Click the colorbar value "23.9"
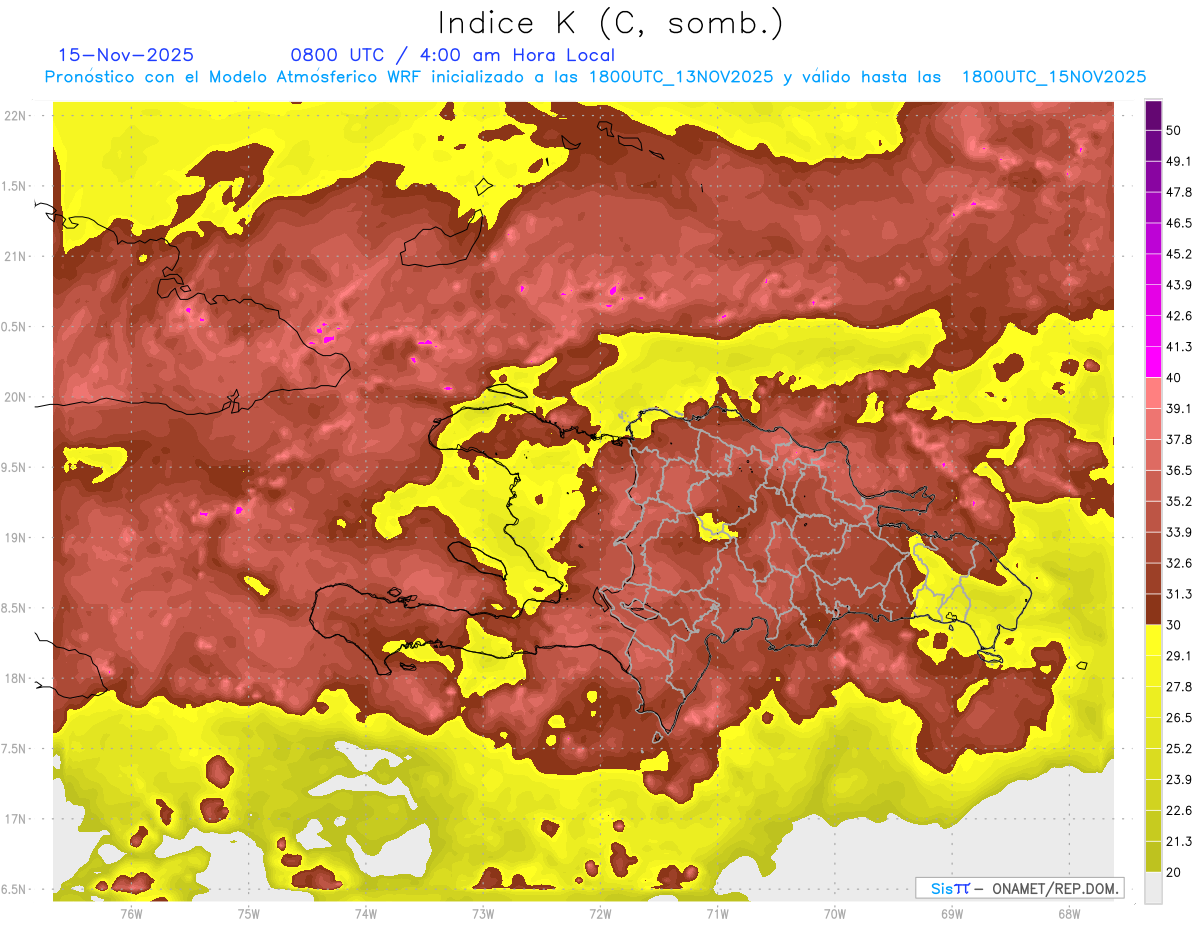This screenshot has height=927, width=1200. coord(1178,780)
